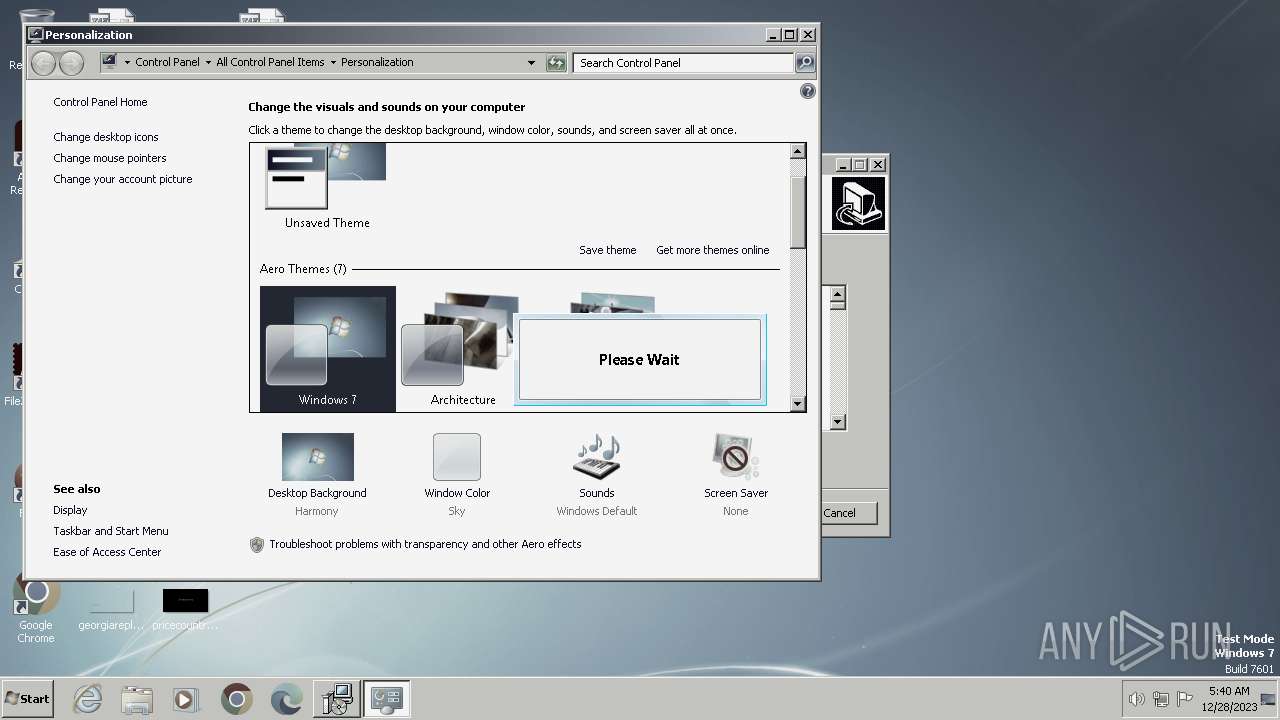Click Troubleshoot problems with transparency link
1280x720 pixels.
(425, 544)
